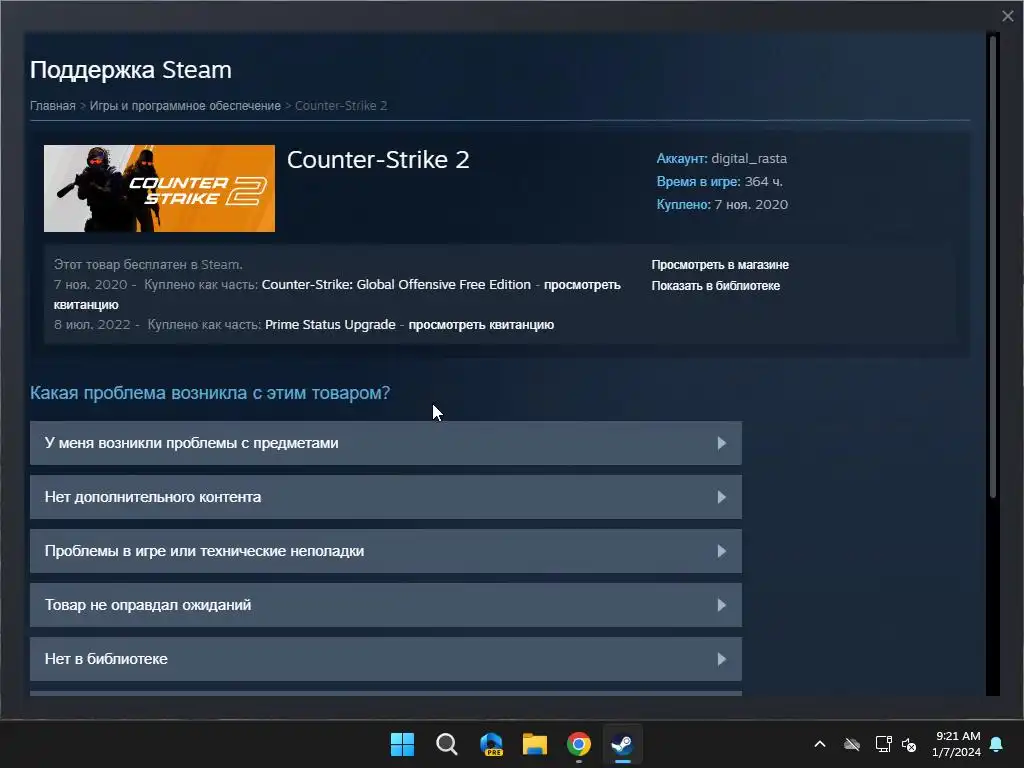The image size is (1024, 768).
Task: Open Игры и программное обеспечение breadcrumb
Action: [185, 106]
